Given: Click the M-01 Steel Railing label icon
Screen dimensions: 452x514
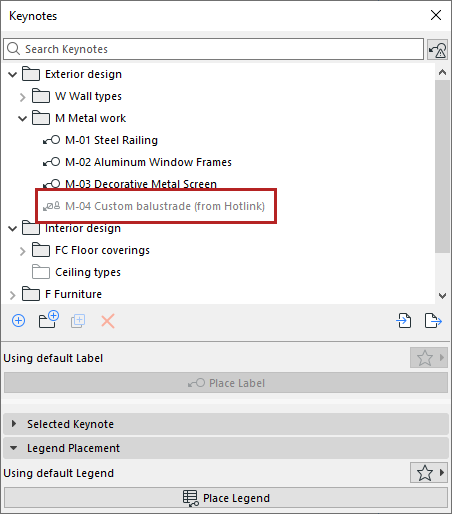Looking at the screenshot, I should [51, 140].
